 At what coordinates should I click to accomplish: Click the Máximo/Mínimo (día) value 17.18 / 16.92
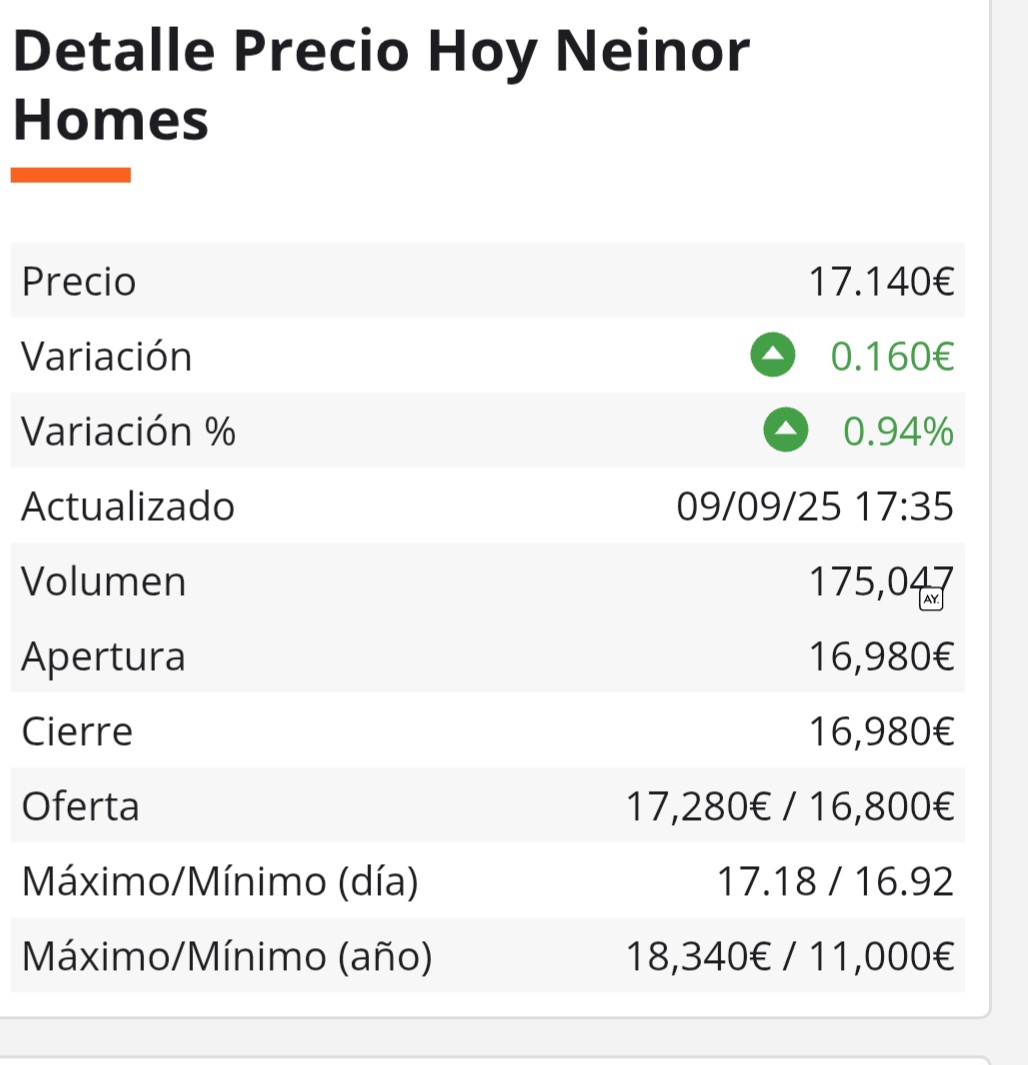click(835, 882)
